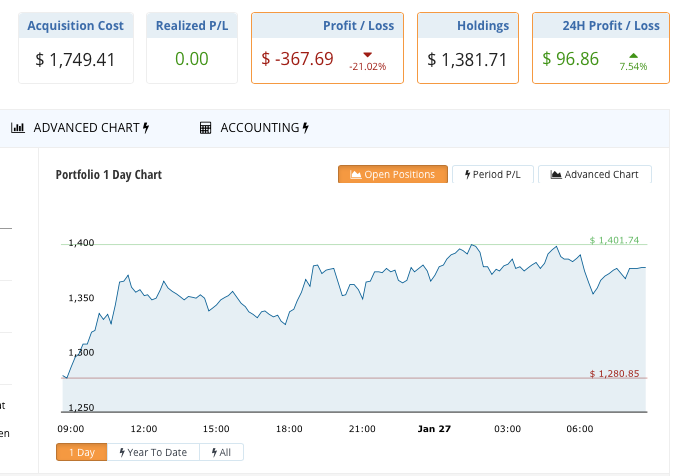Click the Holdings card showing $ 1,381.71
Image resolution: width=673 pixels, height=476 pixels.
(467, 48)
